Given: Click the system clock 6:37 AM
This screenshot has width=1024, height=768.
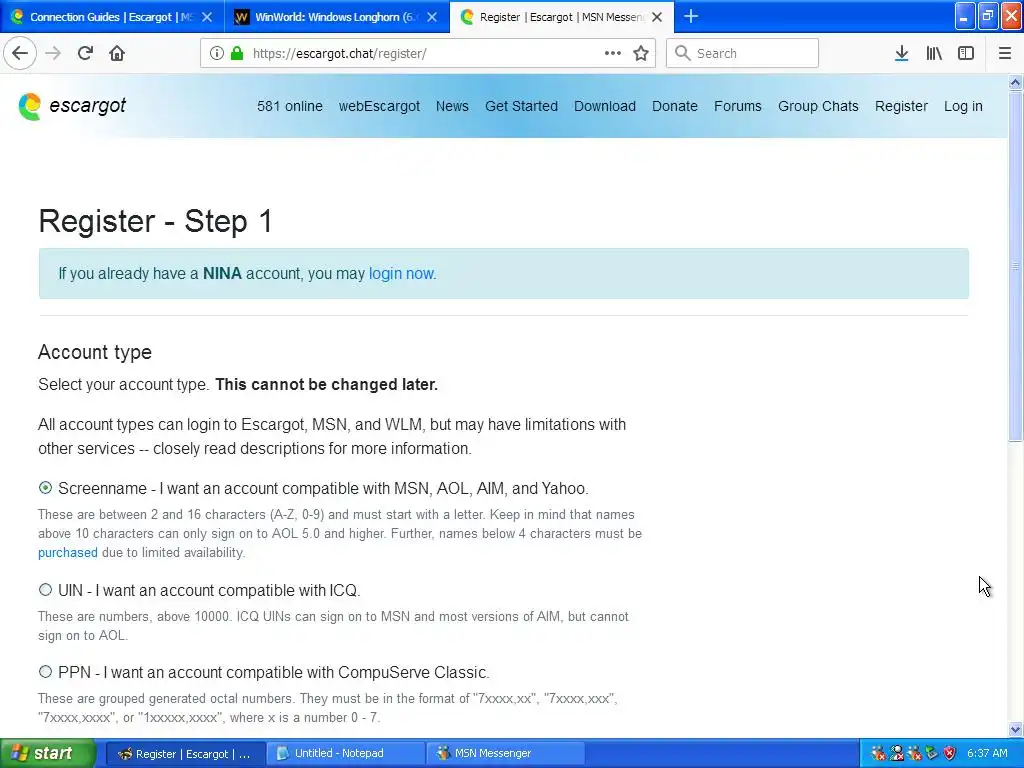Looking at the screenshot, I should (x=987, y=753).
